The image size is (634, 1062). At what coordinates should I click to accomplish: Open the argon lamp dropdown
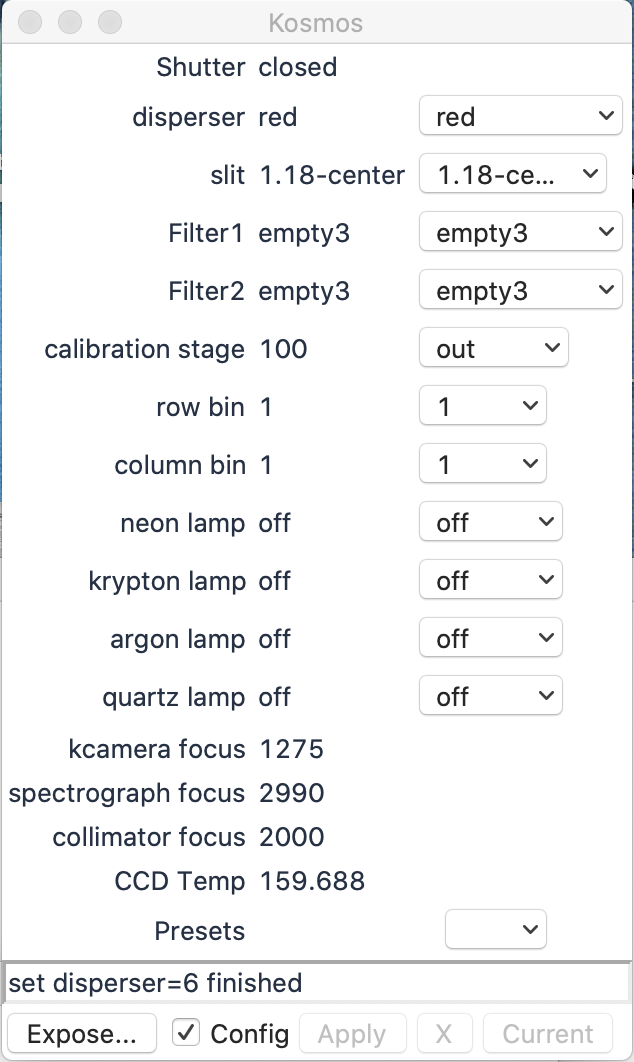[490, 639]
